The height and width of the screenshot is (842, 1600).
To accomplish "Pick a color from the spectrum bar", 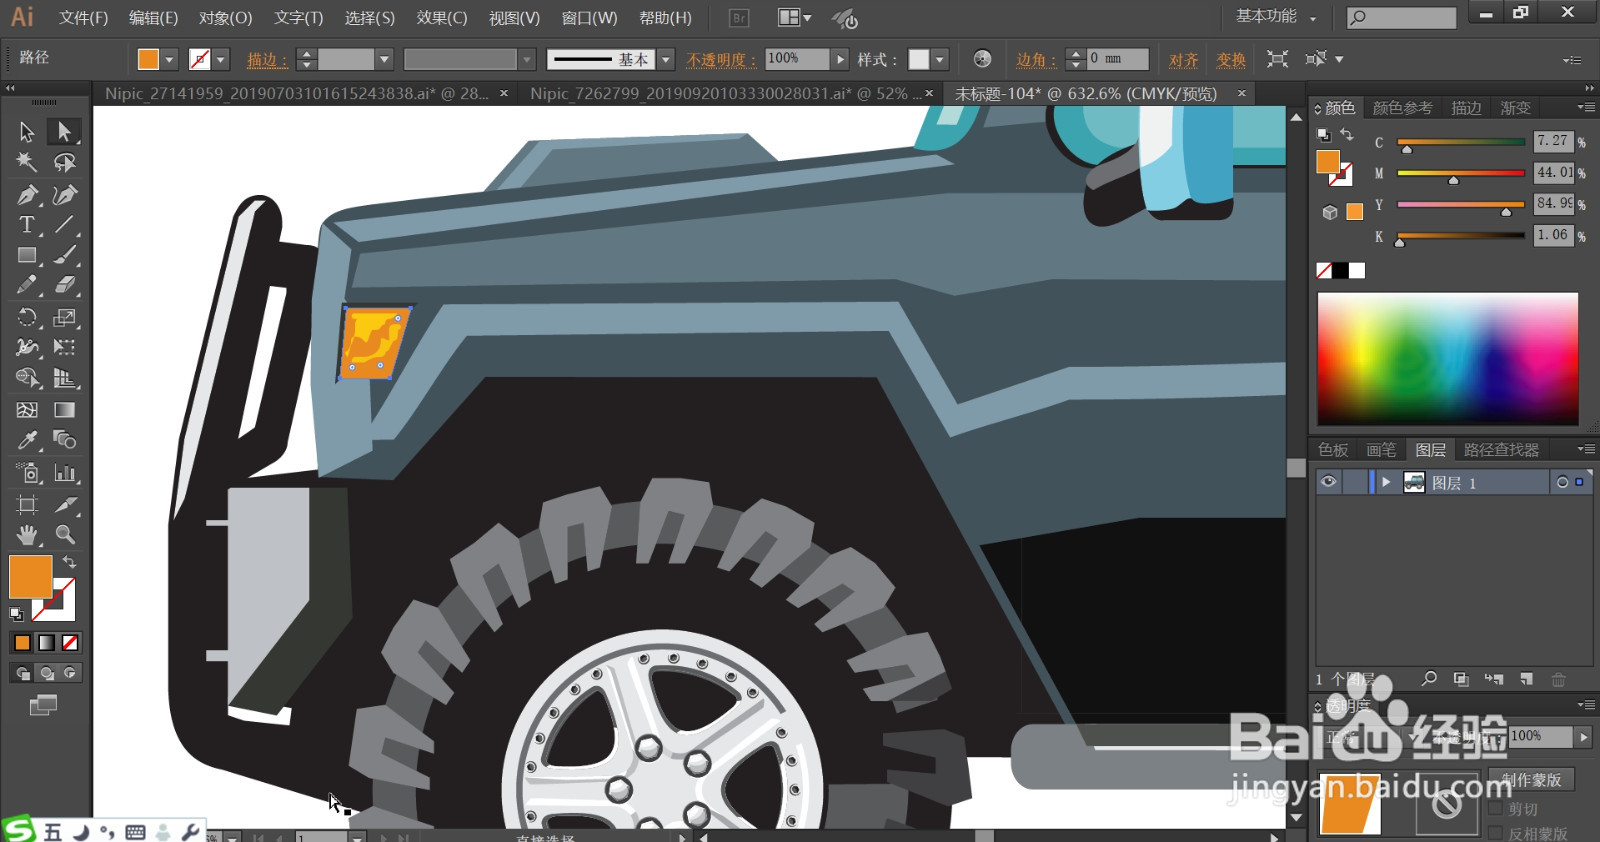I will 1447,359.
